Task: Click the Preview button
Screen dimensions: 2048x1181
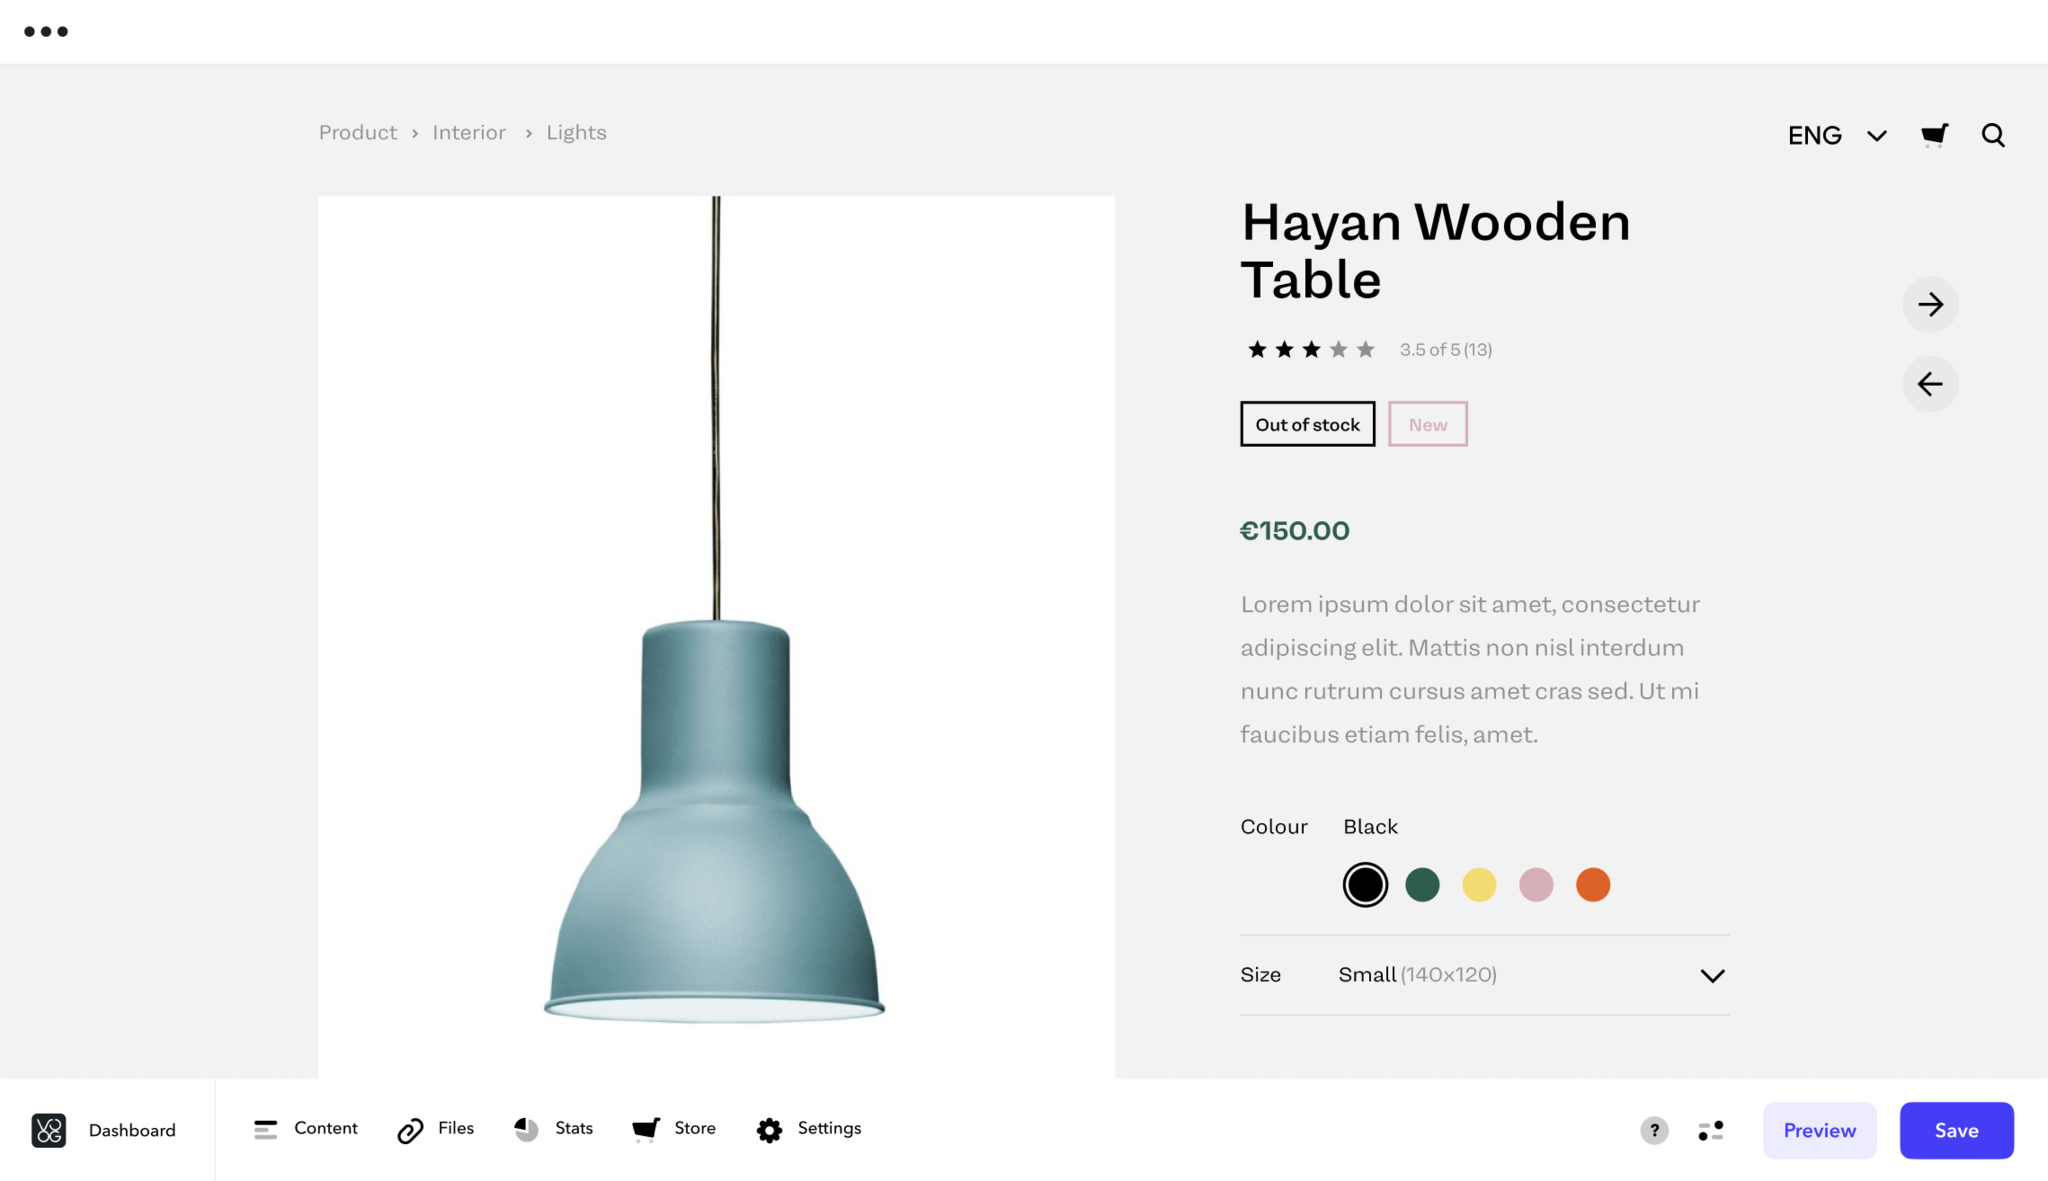Action: 1819,1130
